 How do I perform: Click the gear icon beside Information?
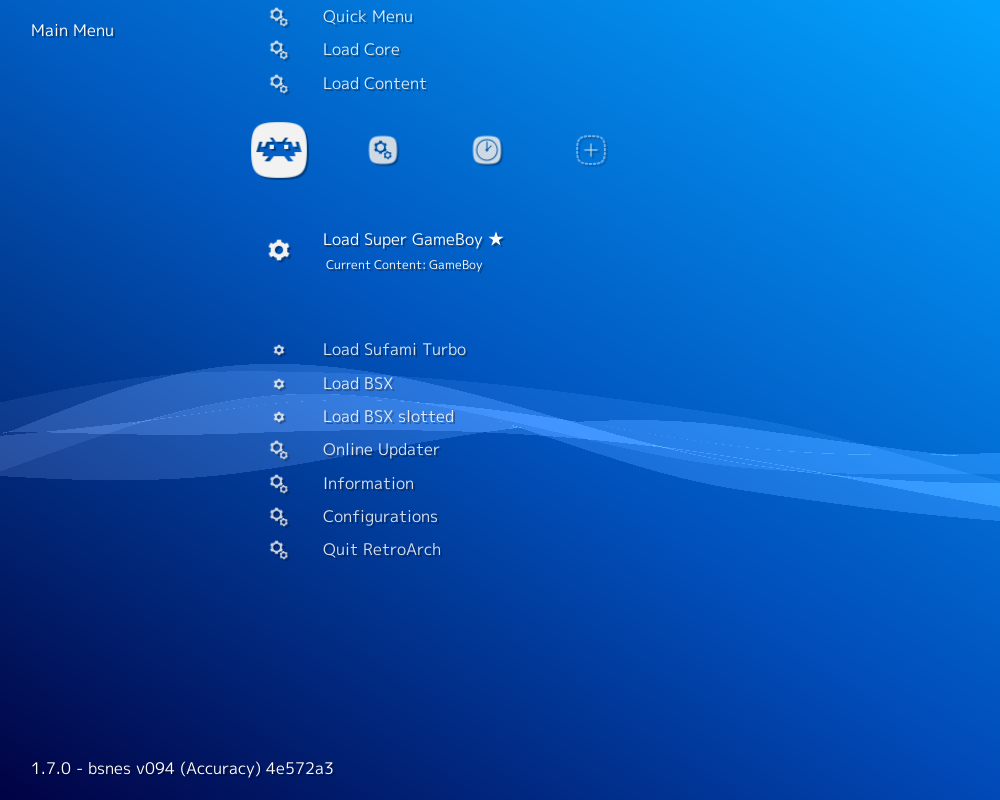279,484
